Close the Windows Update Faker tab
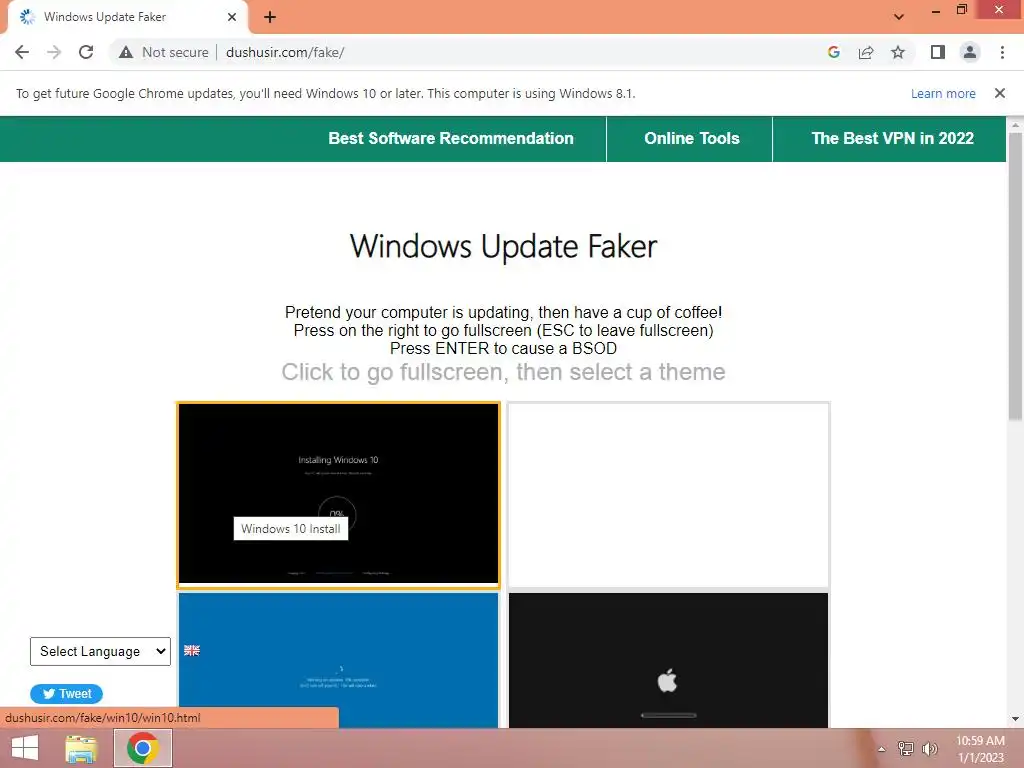Image resolution: width=1024 pixels, height=768 pixels. coord(232,17)
